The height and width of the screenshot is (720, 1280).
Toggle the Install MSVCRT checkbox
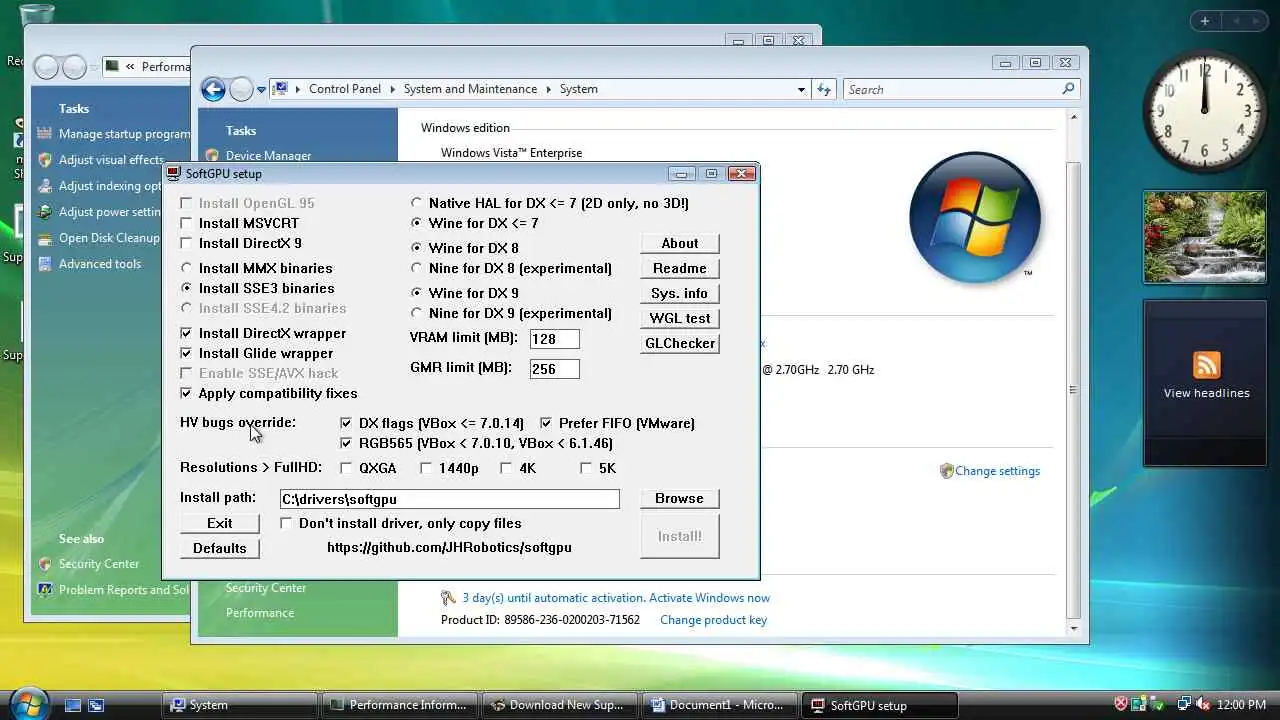coord(186,223)
